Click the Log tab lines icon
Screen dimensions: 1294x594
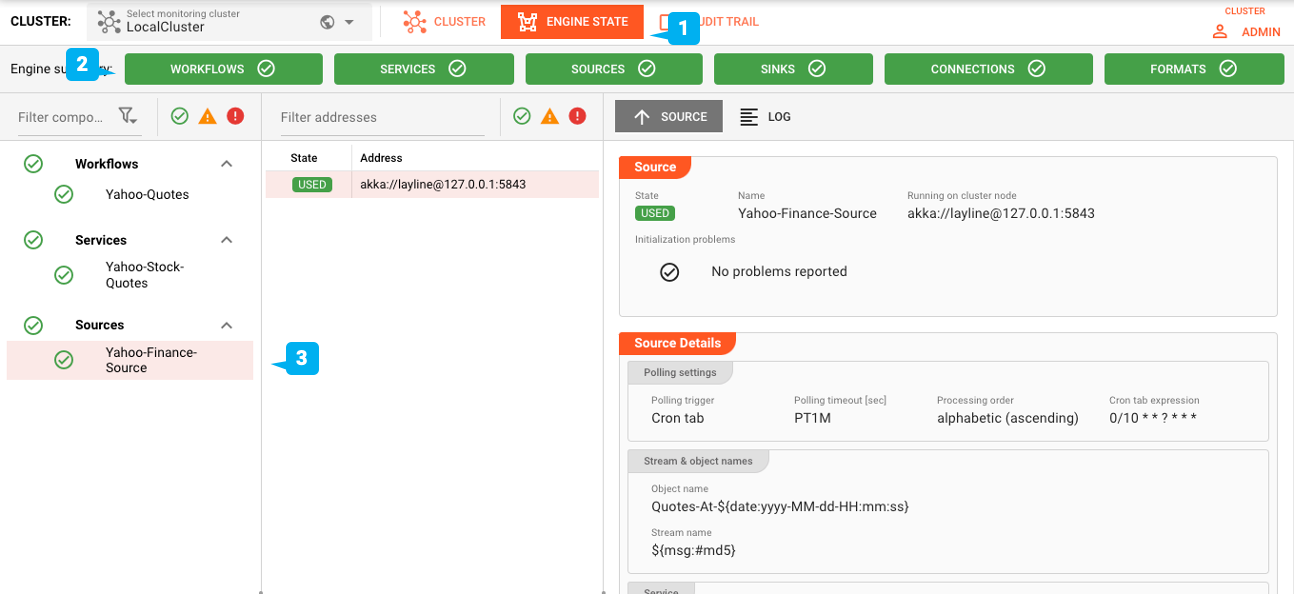click(x=749, y=117)
